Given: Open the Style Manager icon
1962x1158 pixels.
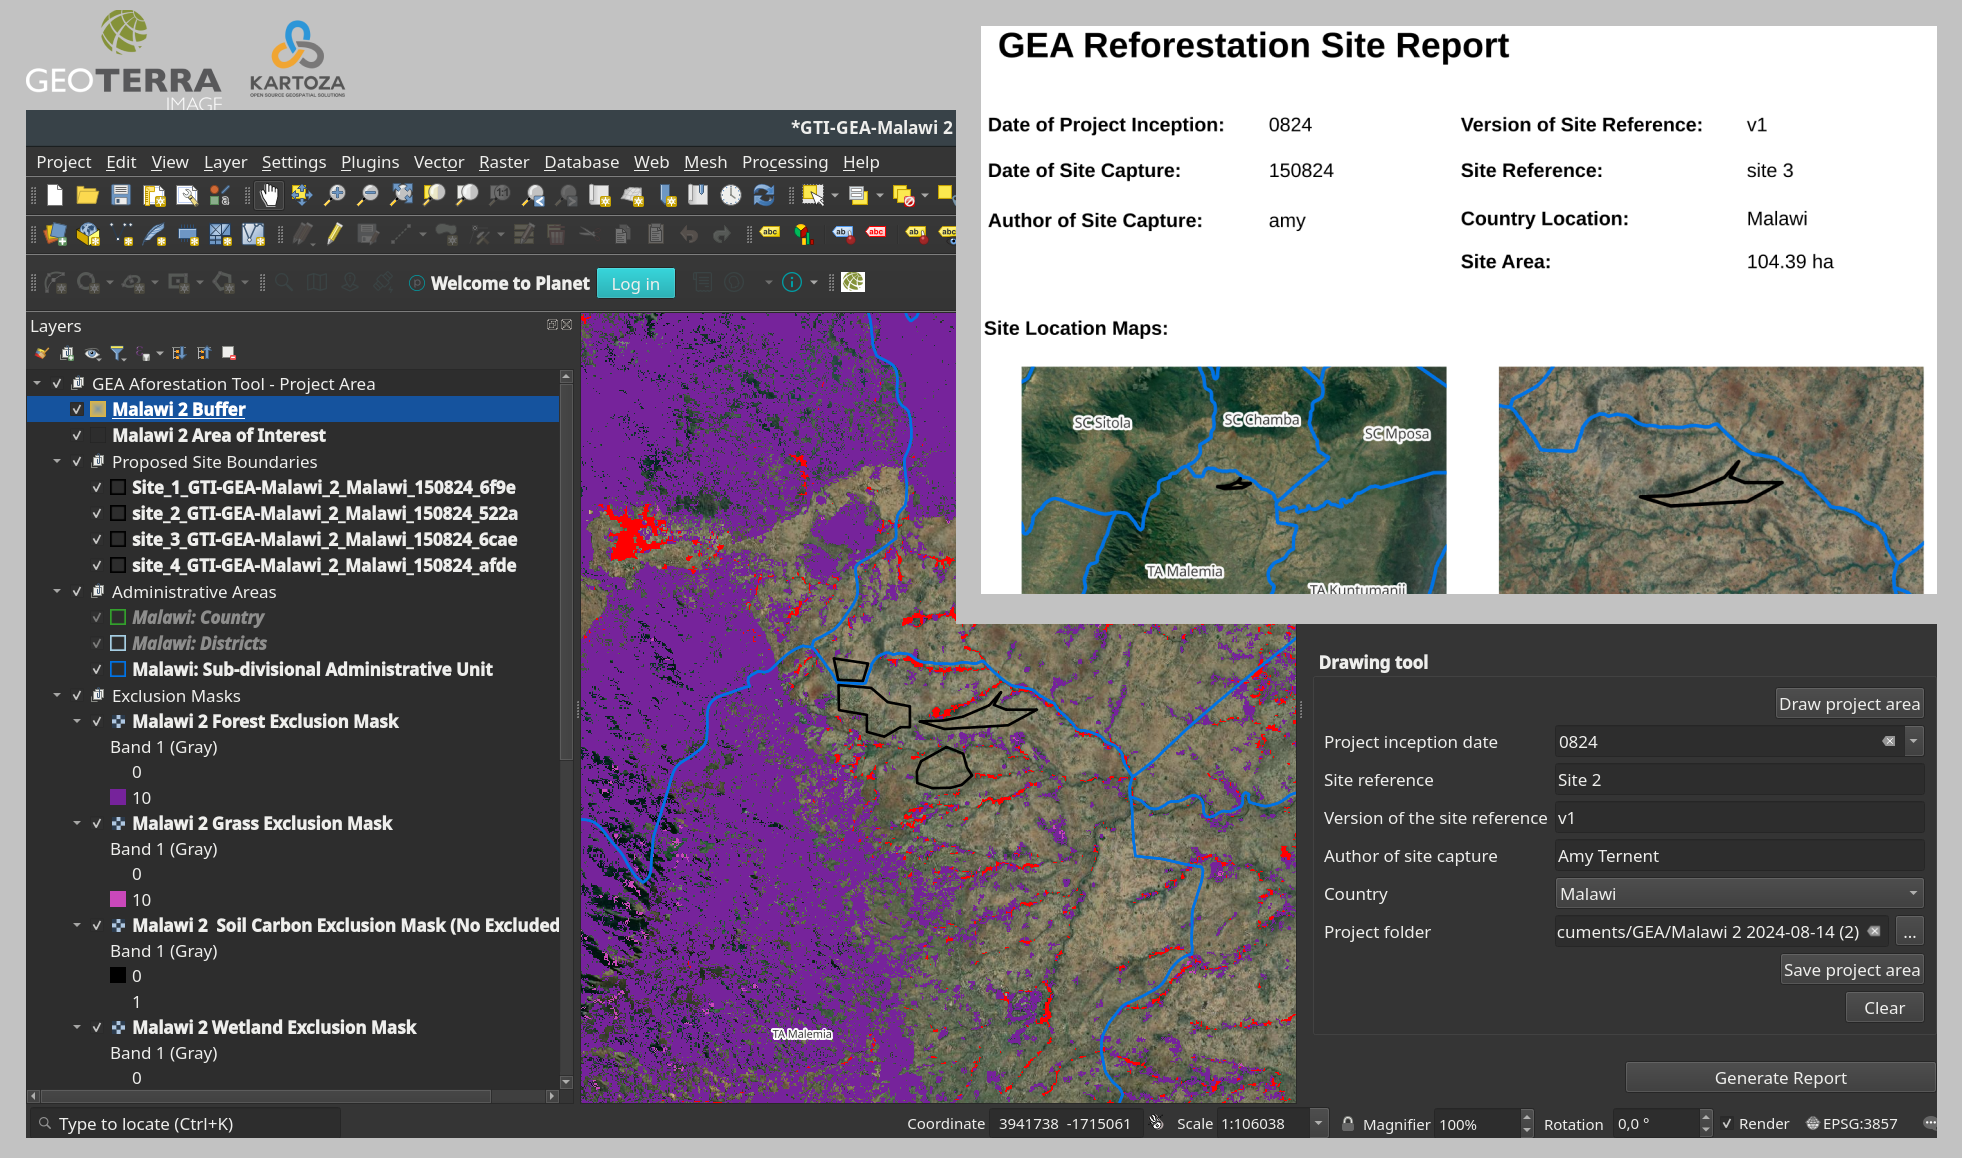Looking at the screenshot, I should point(220,196).
